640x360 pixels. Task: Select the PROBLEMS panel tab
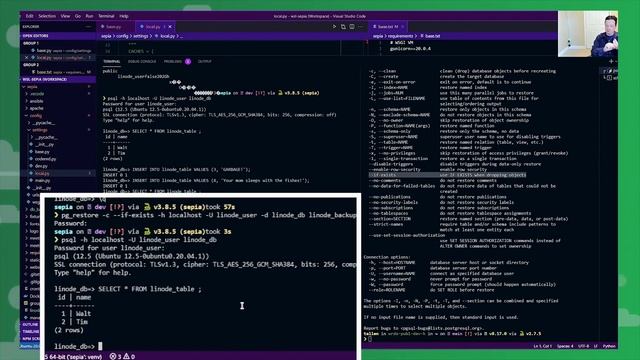(x=173, y=62)
